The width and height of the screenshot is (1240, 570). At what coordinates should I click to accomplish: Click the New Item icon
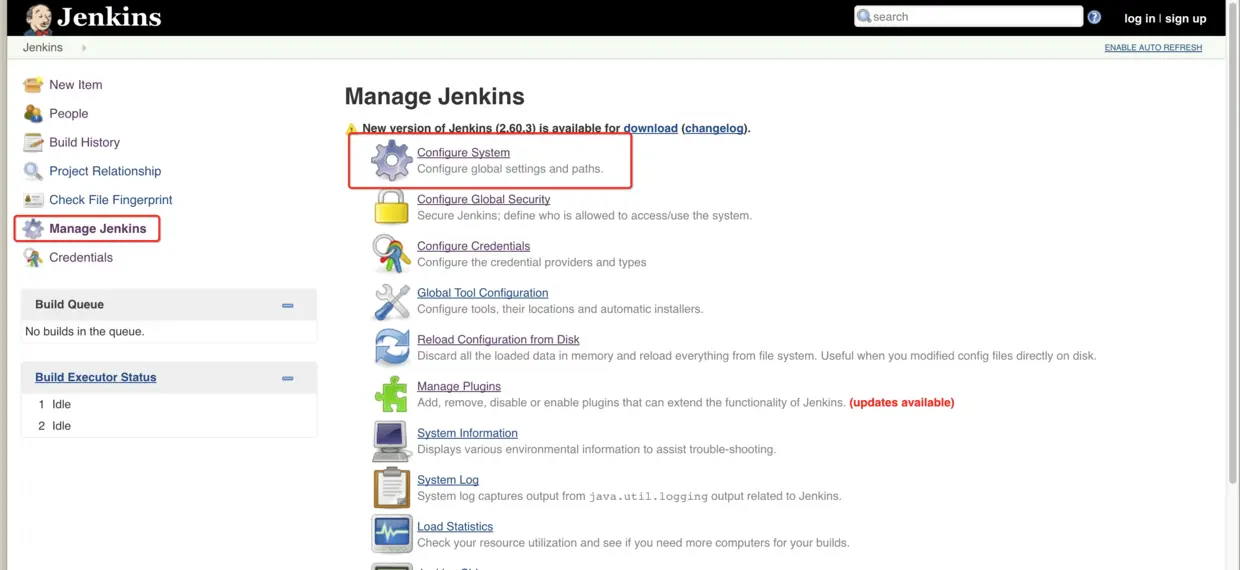point(33,85)
